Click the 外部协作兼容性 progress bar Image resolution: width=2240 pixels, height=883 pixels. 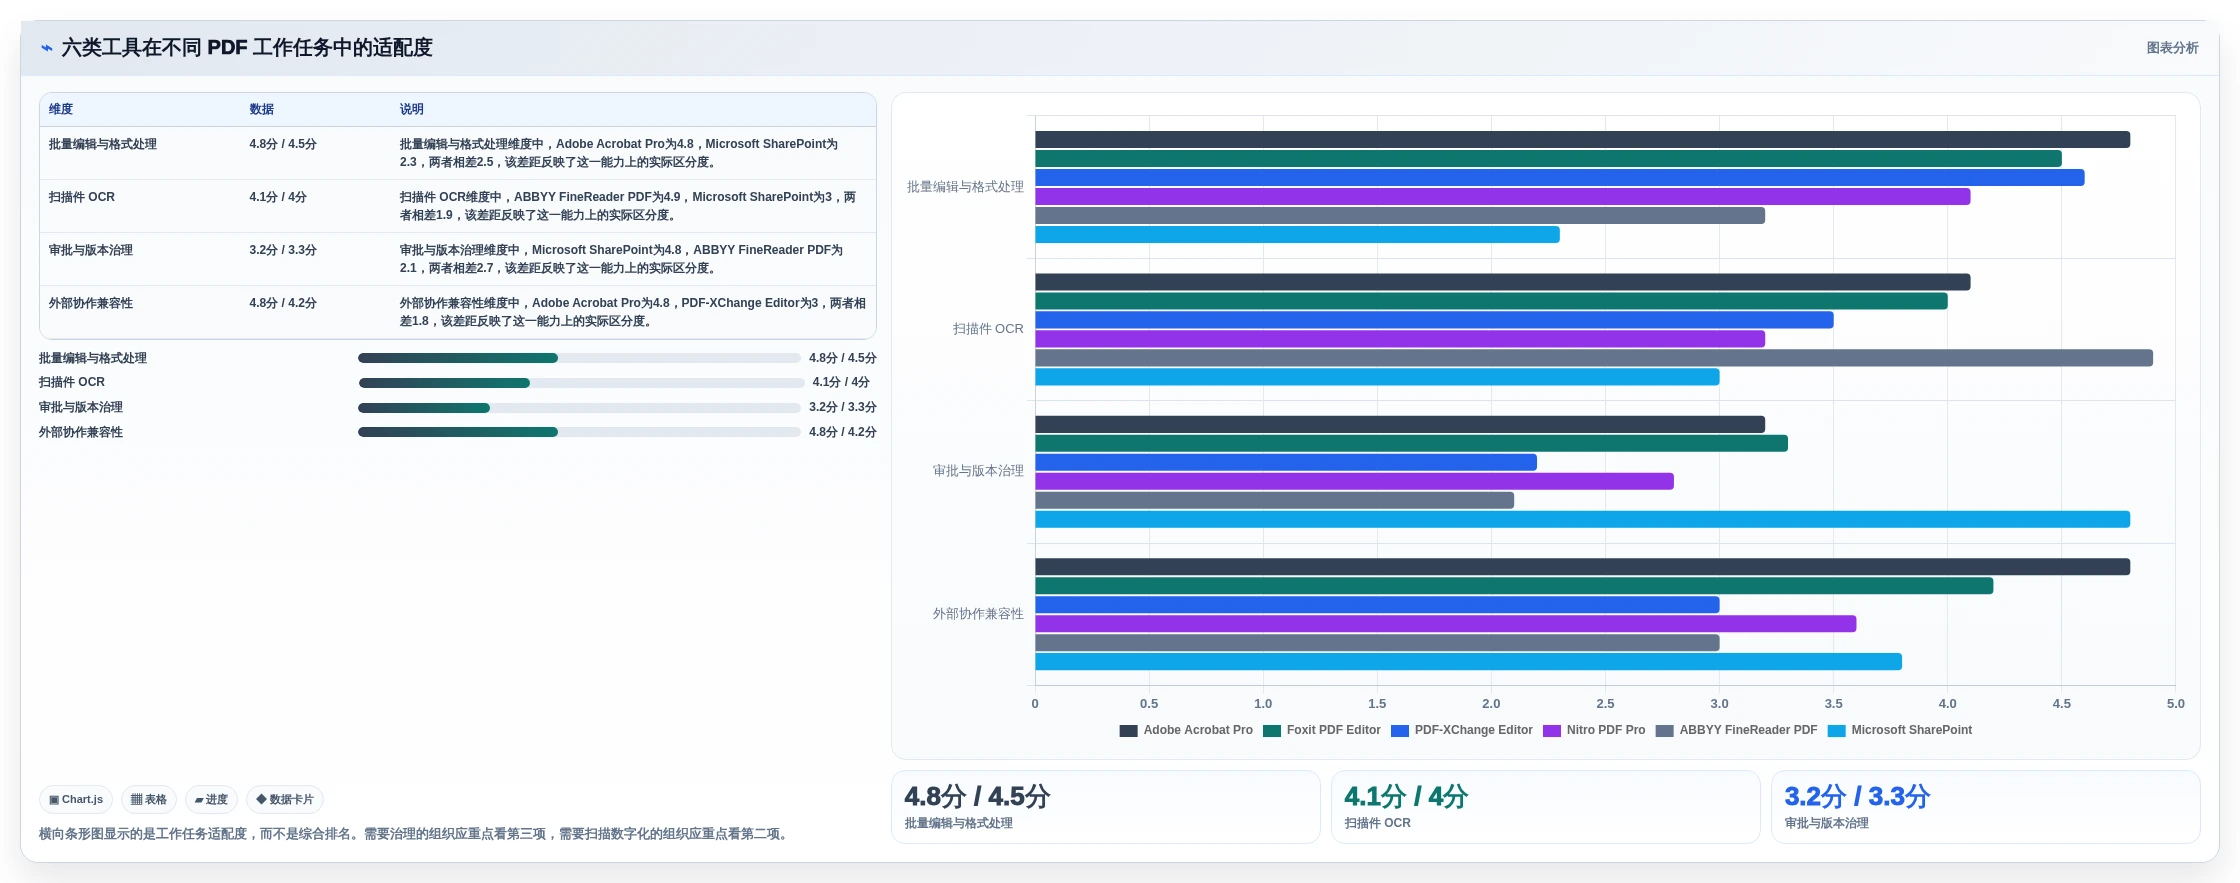pos(579,432)
